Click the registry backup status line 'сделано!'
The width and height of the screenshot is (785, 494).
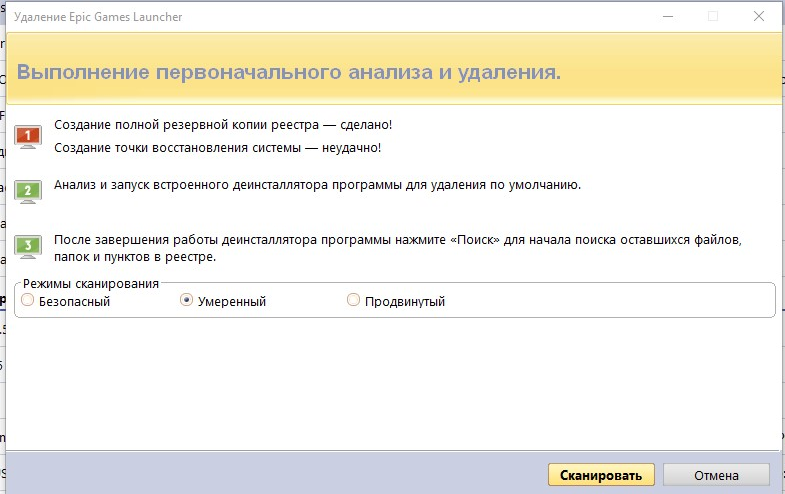(x=223, y=125)
